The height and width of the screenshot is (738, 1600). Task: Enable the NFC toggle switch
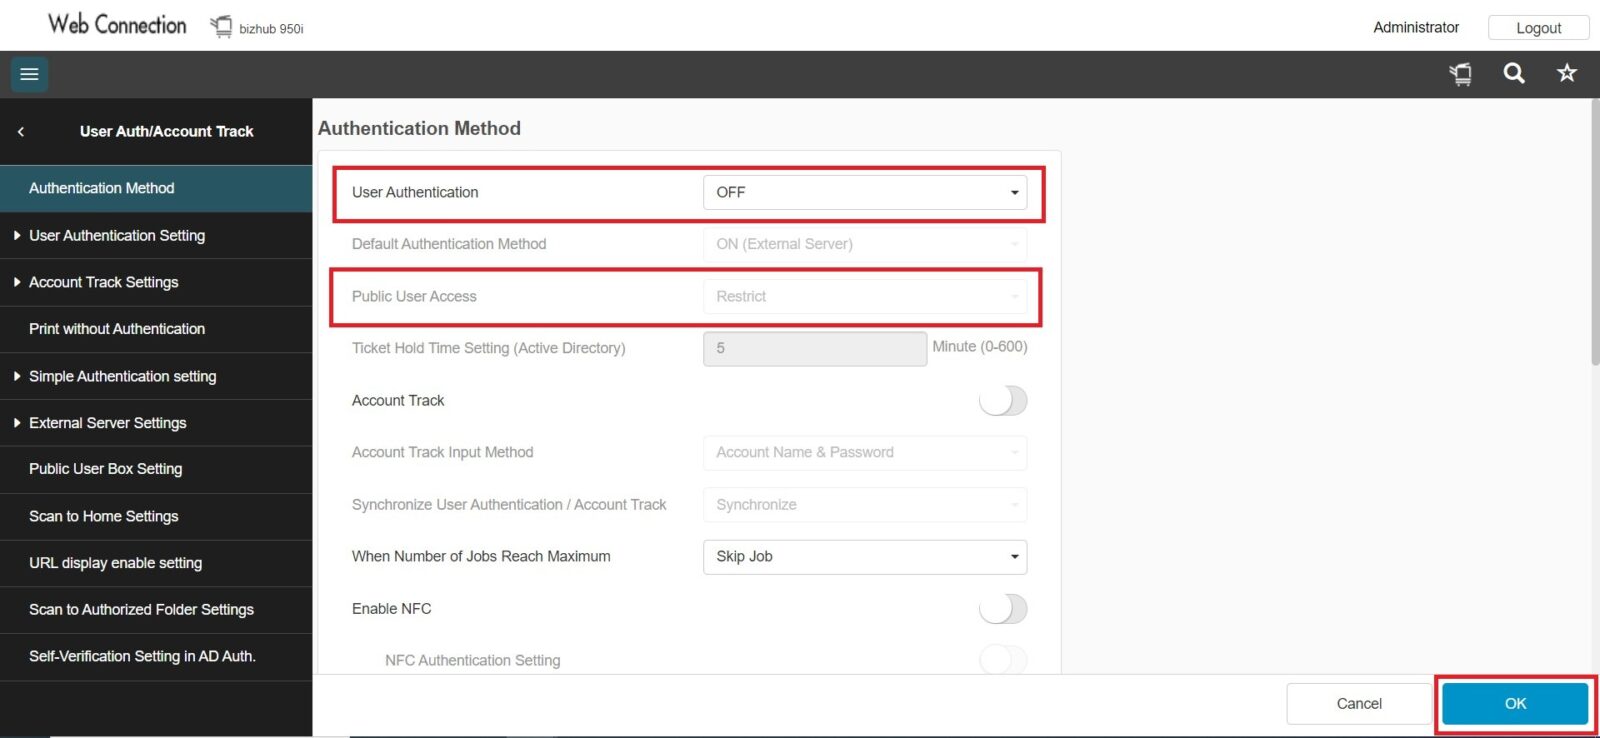click(1003, 609)
